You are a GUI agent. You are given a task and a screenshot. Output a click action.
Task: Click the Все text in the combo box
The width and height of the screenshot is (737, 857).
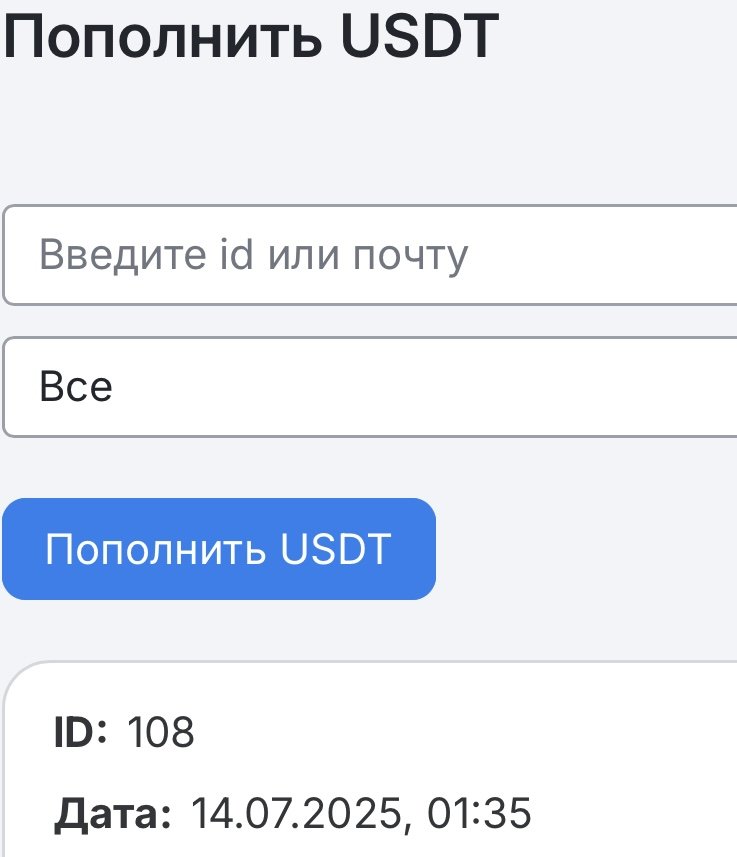pyautogui.click(x=76, y=386)
